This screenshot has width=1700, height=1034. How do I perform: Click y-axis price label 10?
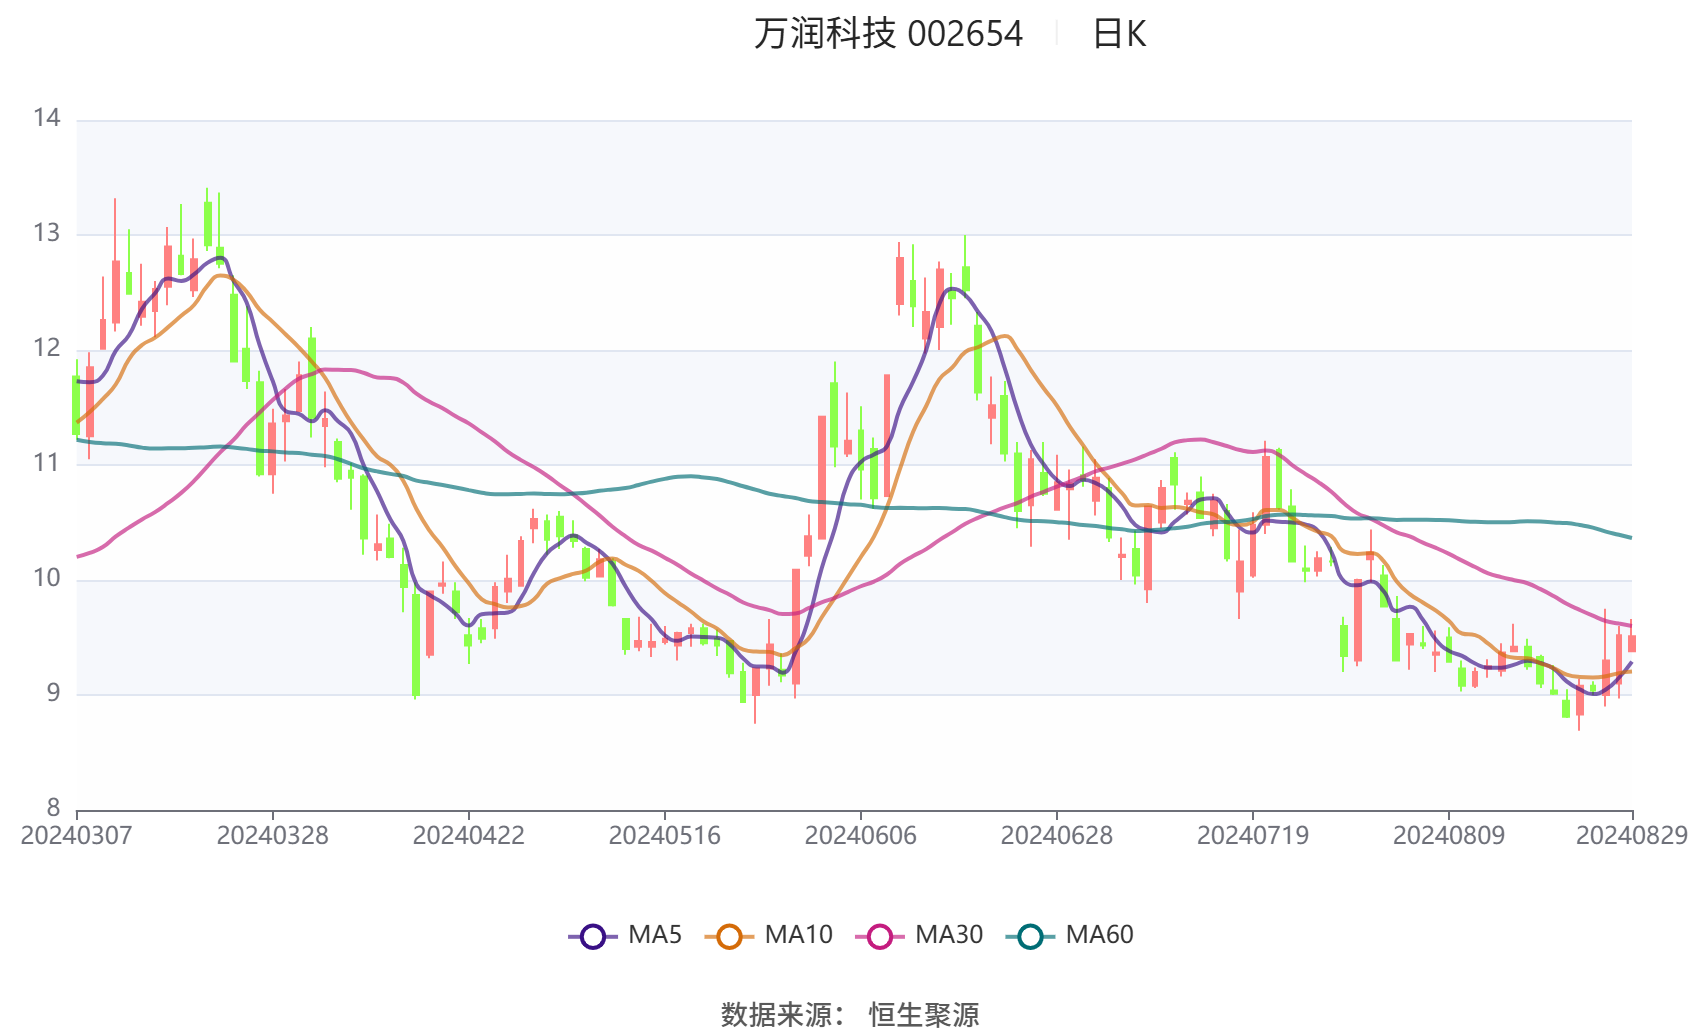(47, 578)
